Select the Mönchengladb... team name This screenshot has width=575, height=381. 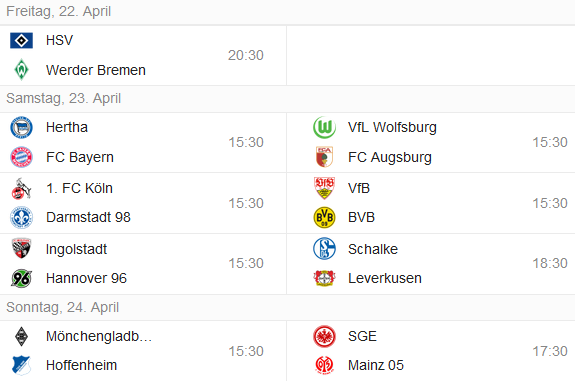99,336
